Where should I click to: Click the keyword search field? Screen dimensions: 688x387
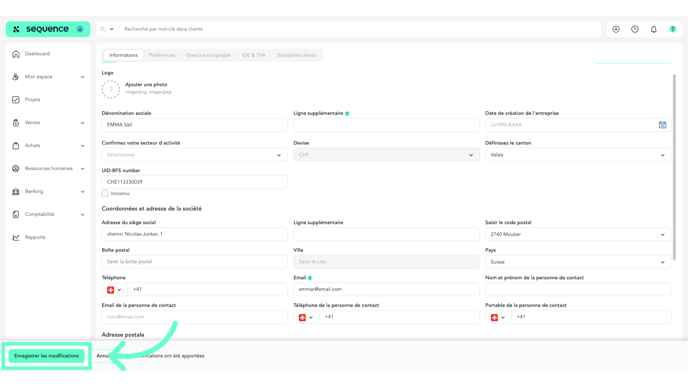pos(361,29)
